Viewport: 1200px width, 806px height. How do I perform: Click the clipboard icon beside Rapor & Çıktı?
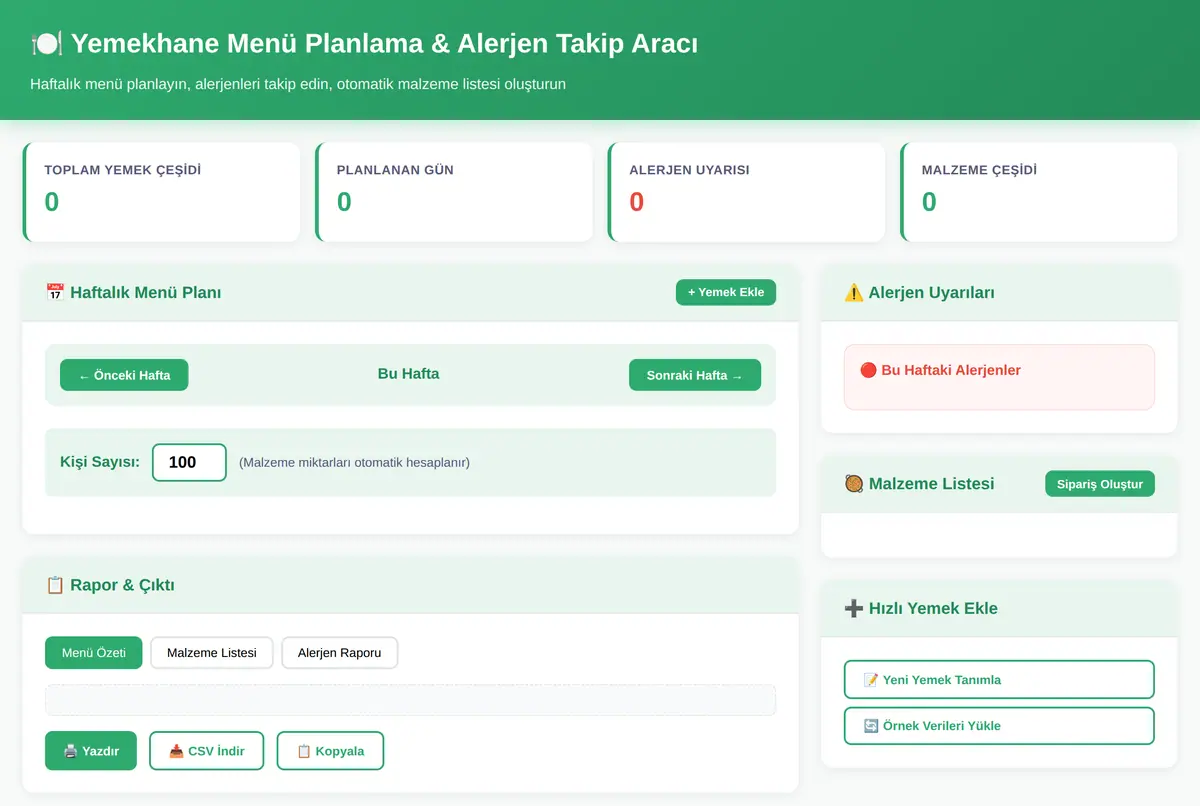(55, 585)
